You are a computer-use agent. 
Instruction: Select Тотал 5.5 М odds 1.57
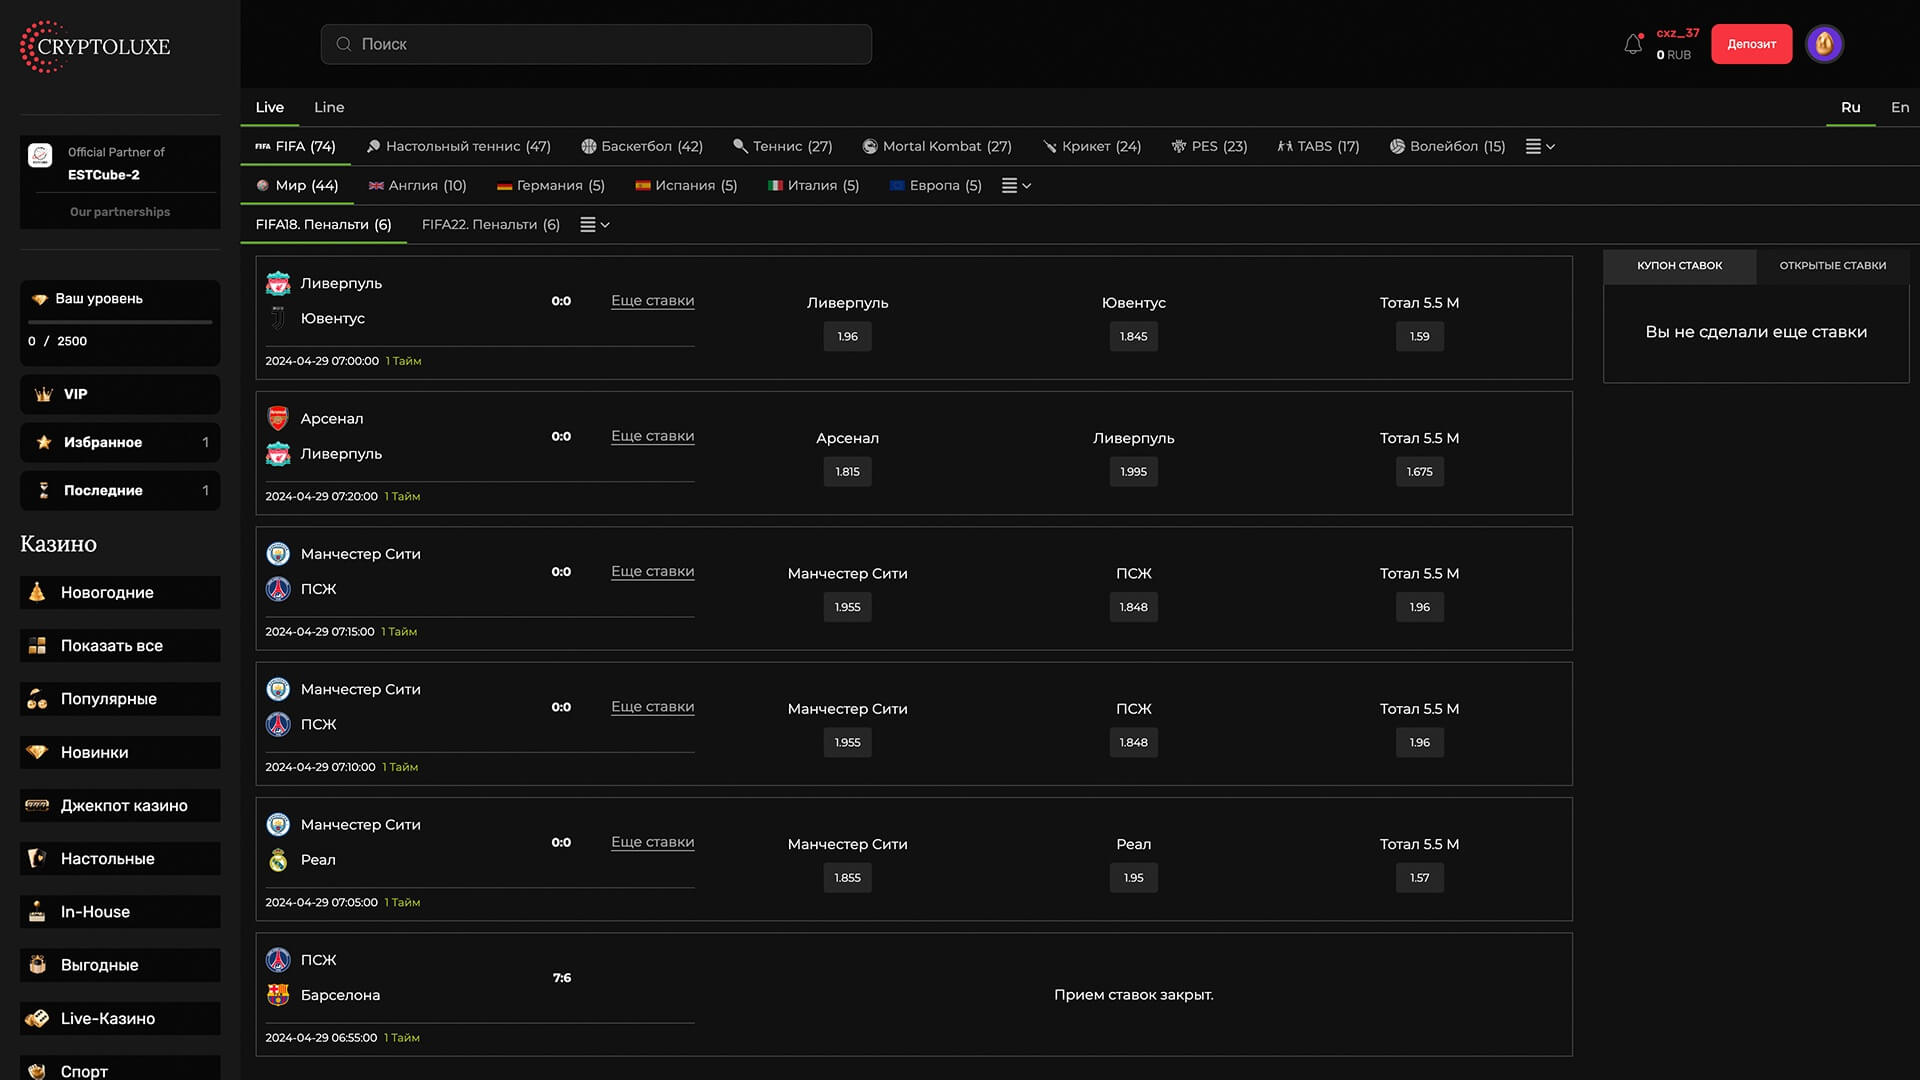(1420, 878)
